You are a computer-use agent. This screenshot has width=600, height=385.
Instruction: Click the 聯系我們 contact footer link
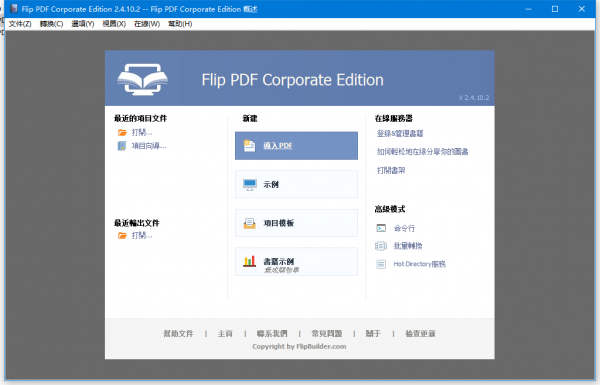272,334
